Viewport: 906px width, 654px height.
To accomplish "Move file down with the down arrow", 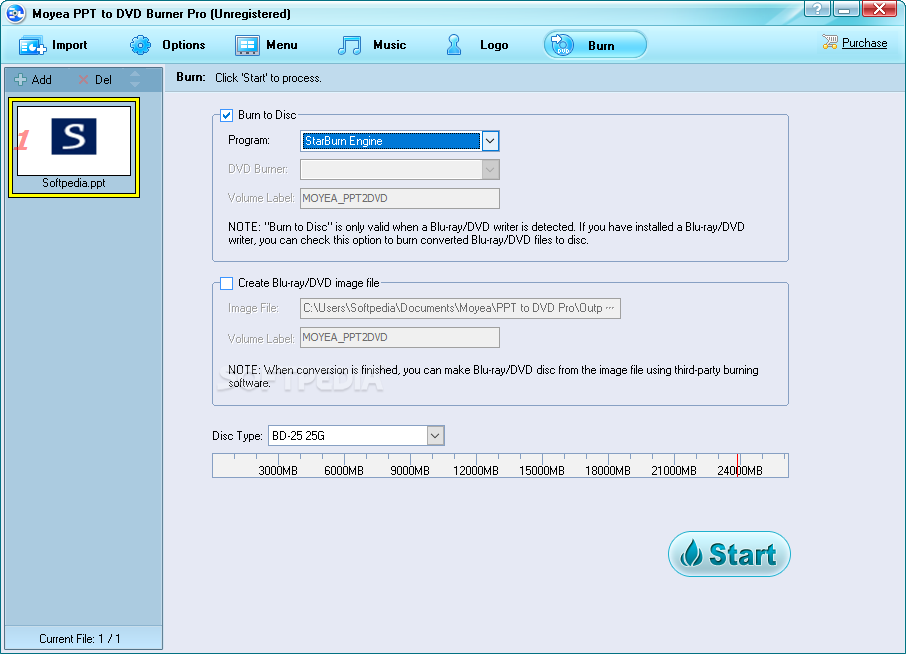I will point(135,84).
